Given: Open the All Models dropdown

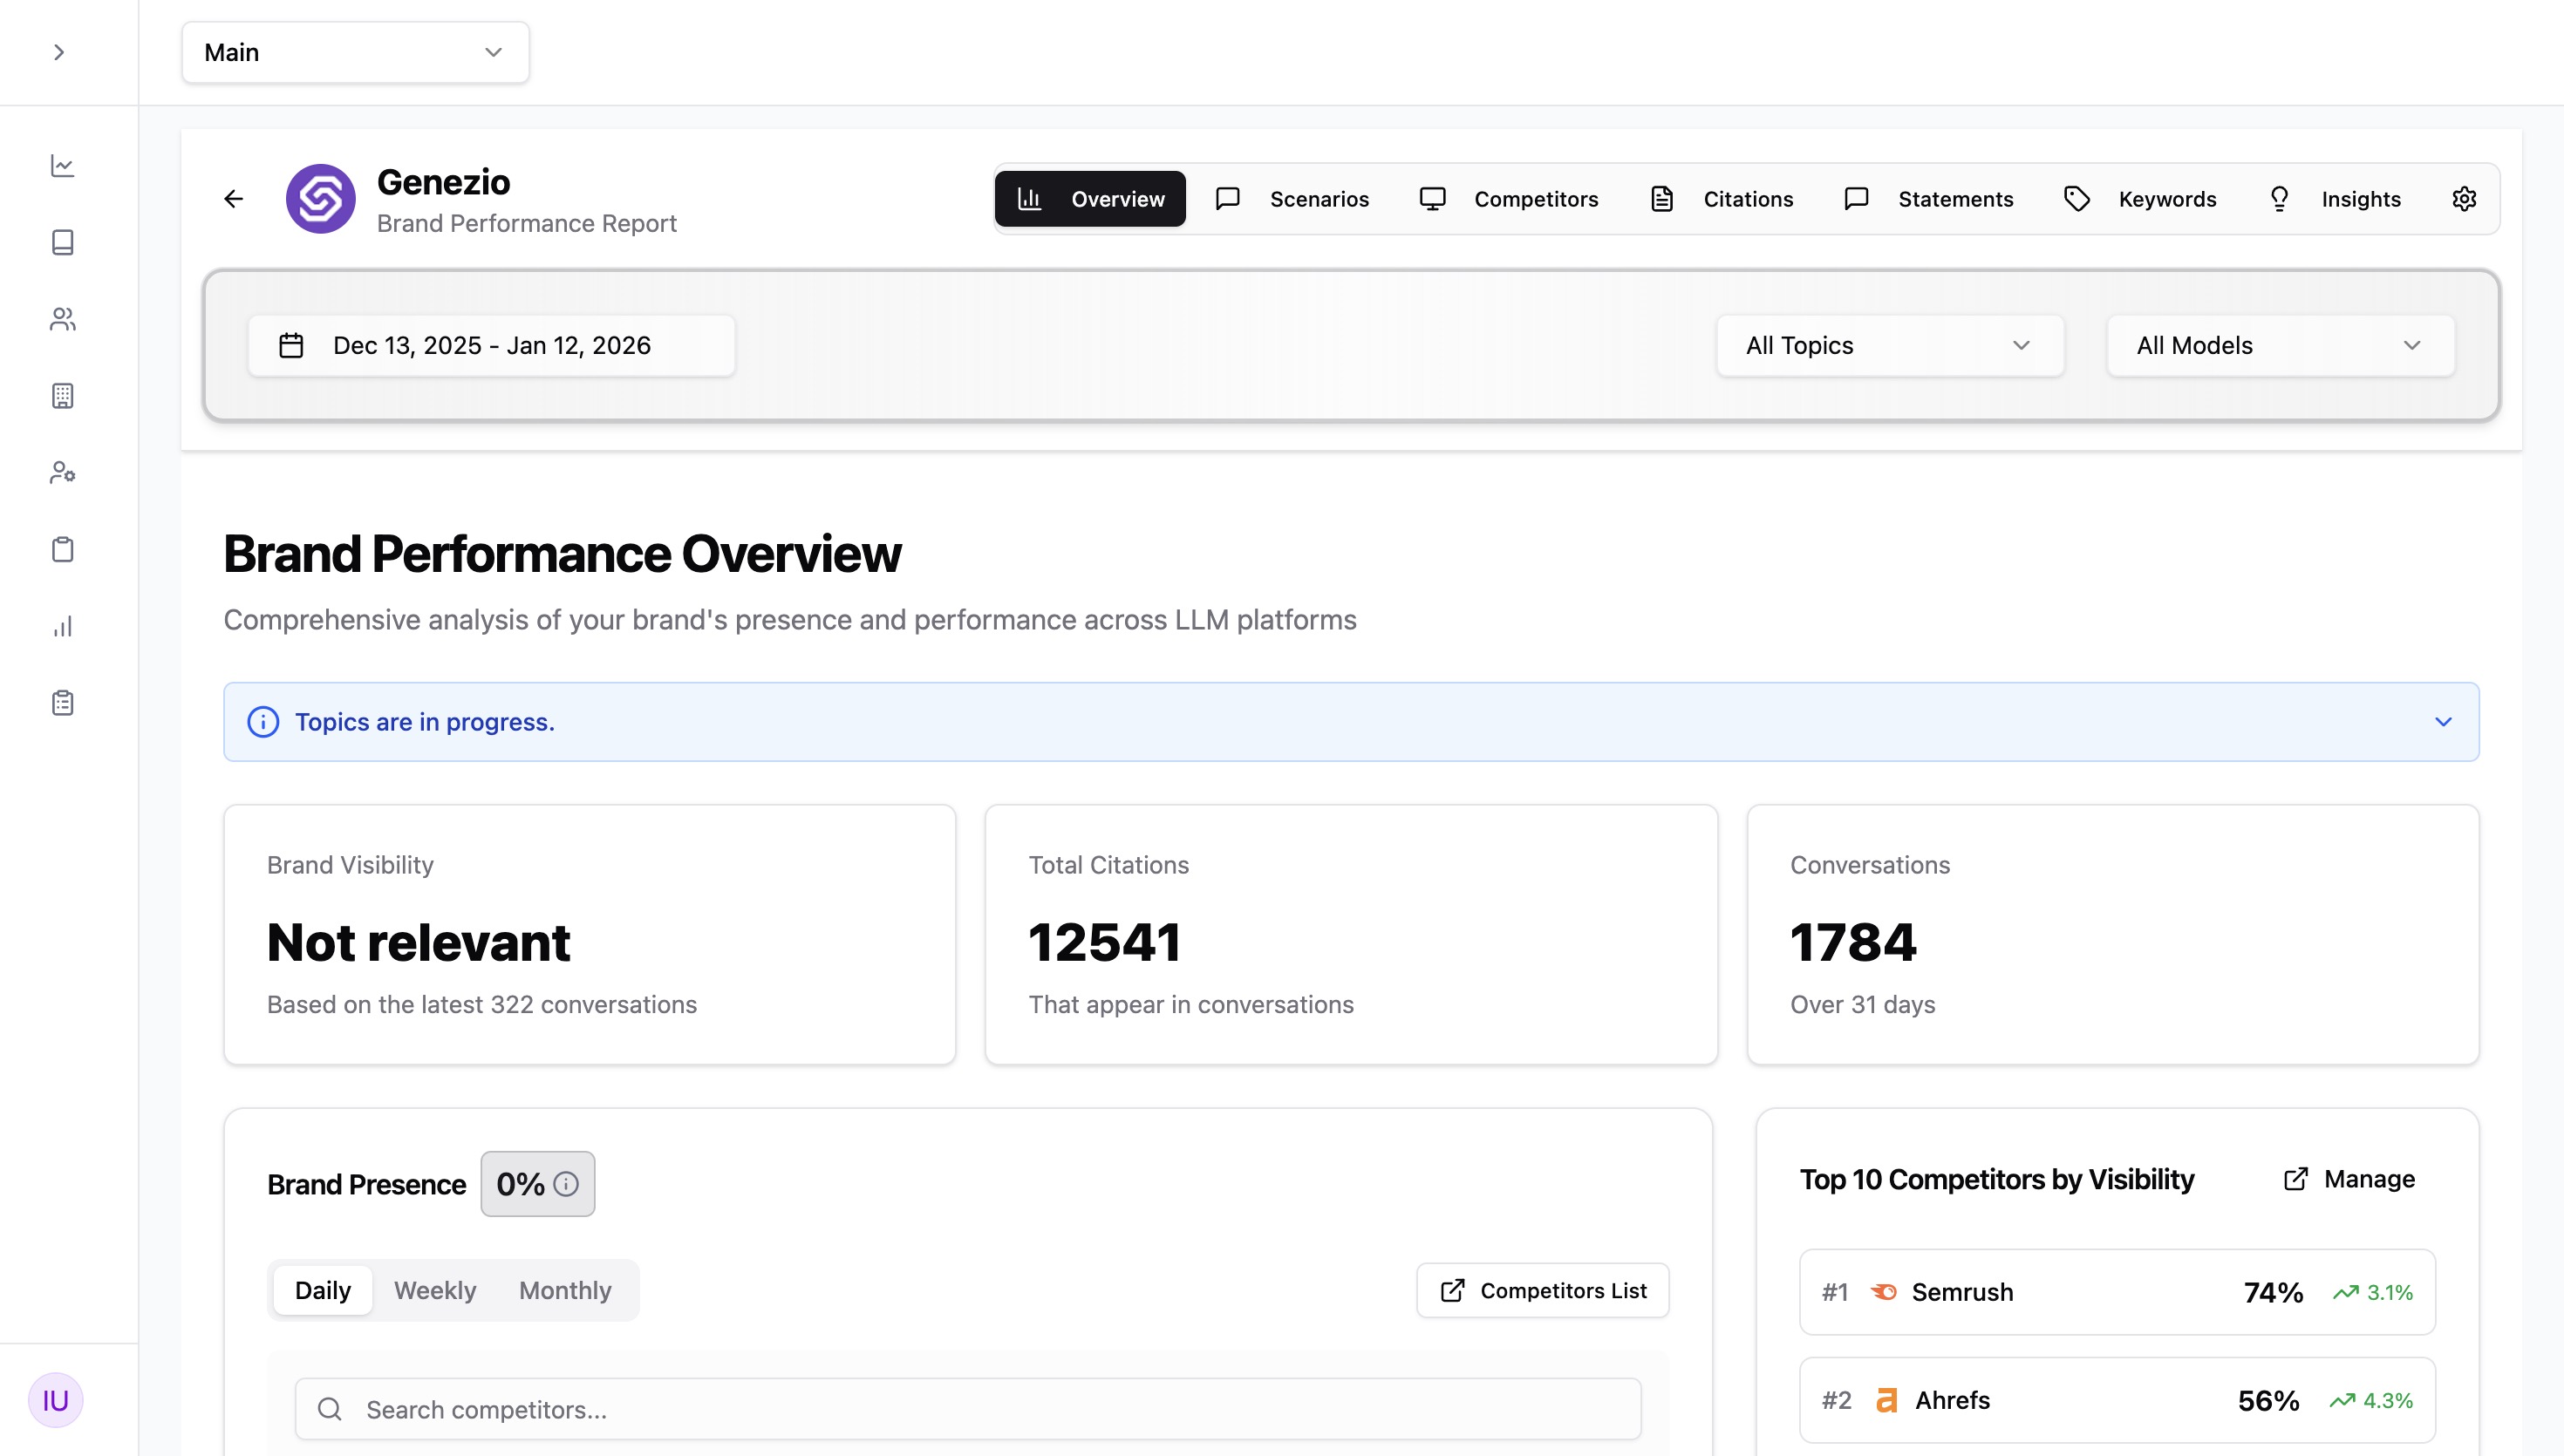Looking at the screenshot, I should (2279, 345).
